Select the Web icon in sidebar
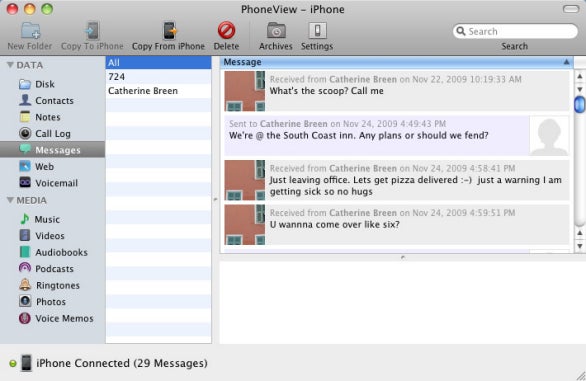This screenshot has height=381, width=586. [25, 166]
